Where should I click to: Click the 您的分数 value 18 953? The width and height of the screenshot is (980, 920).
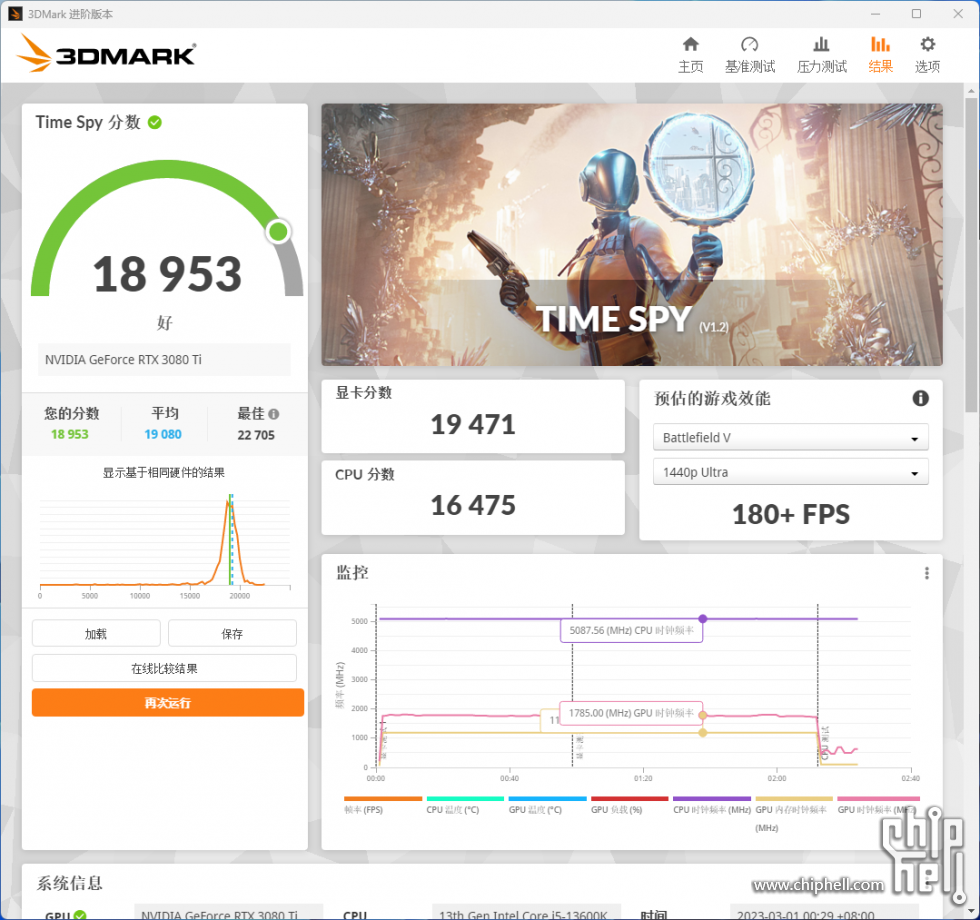[69, 434]
